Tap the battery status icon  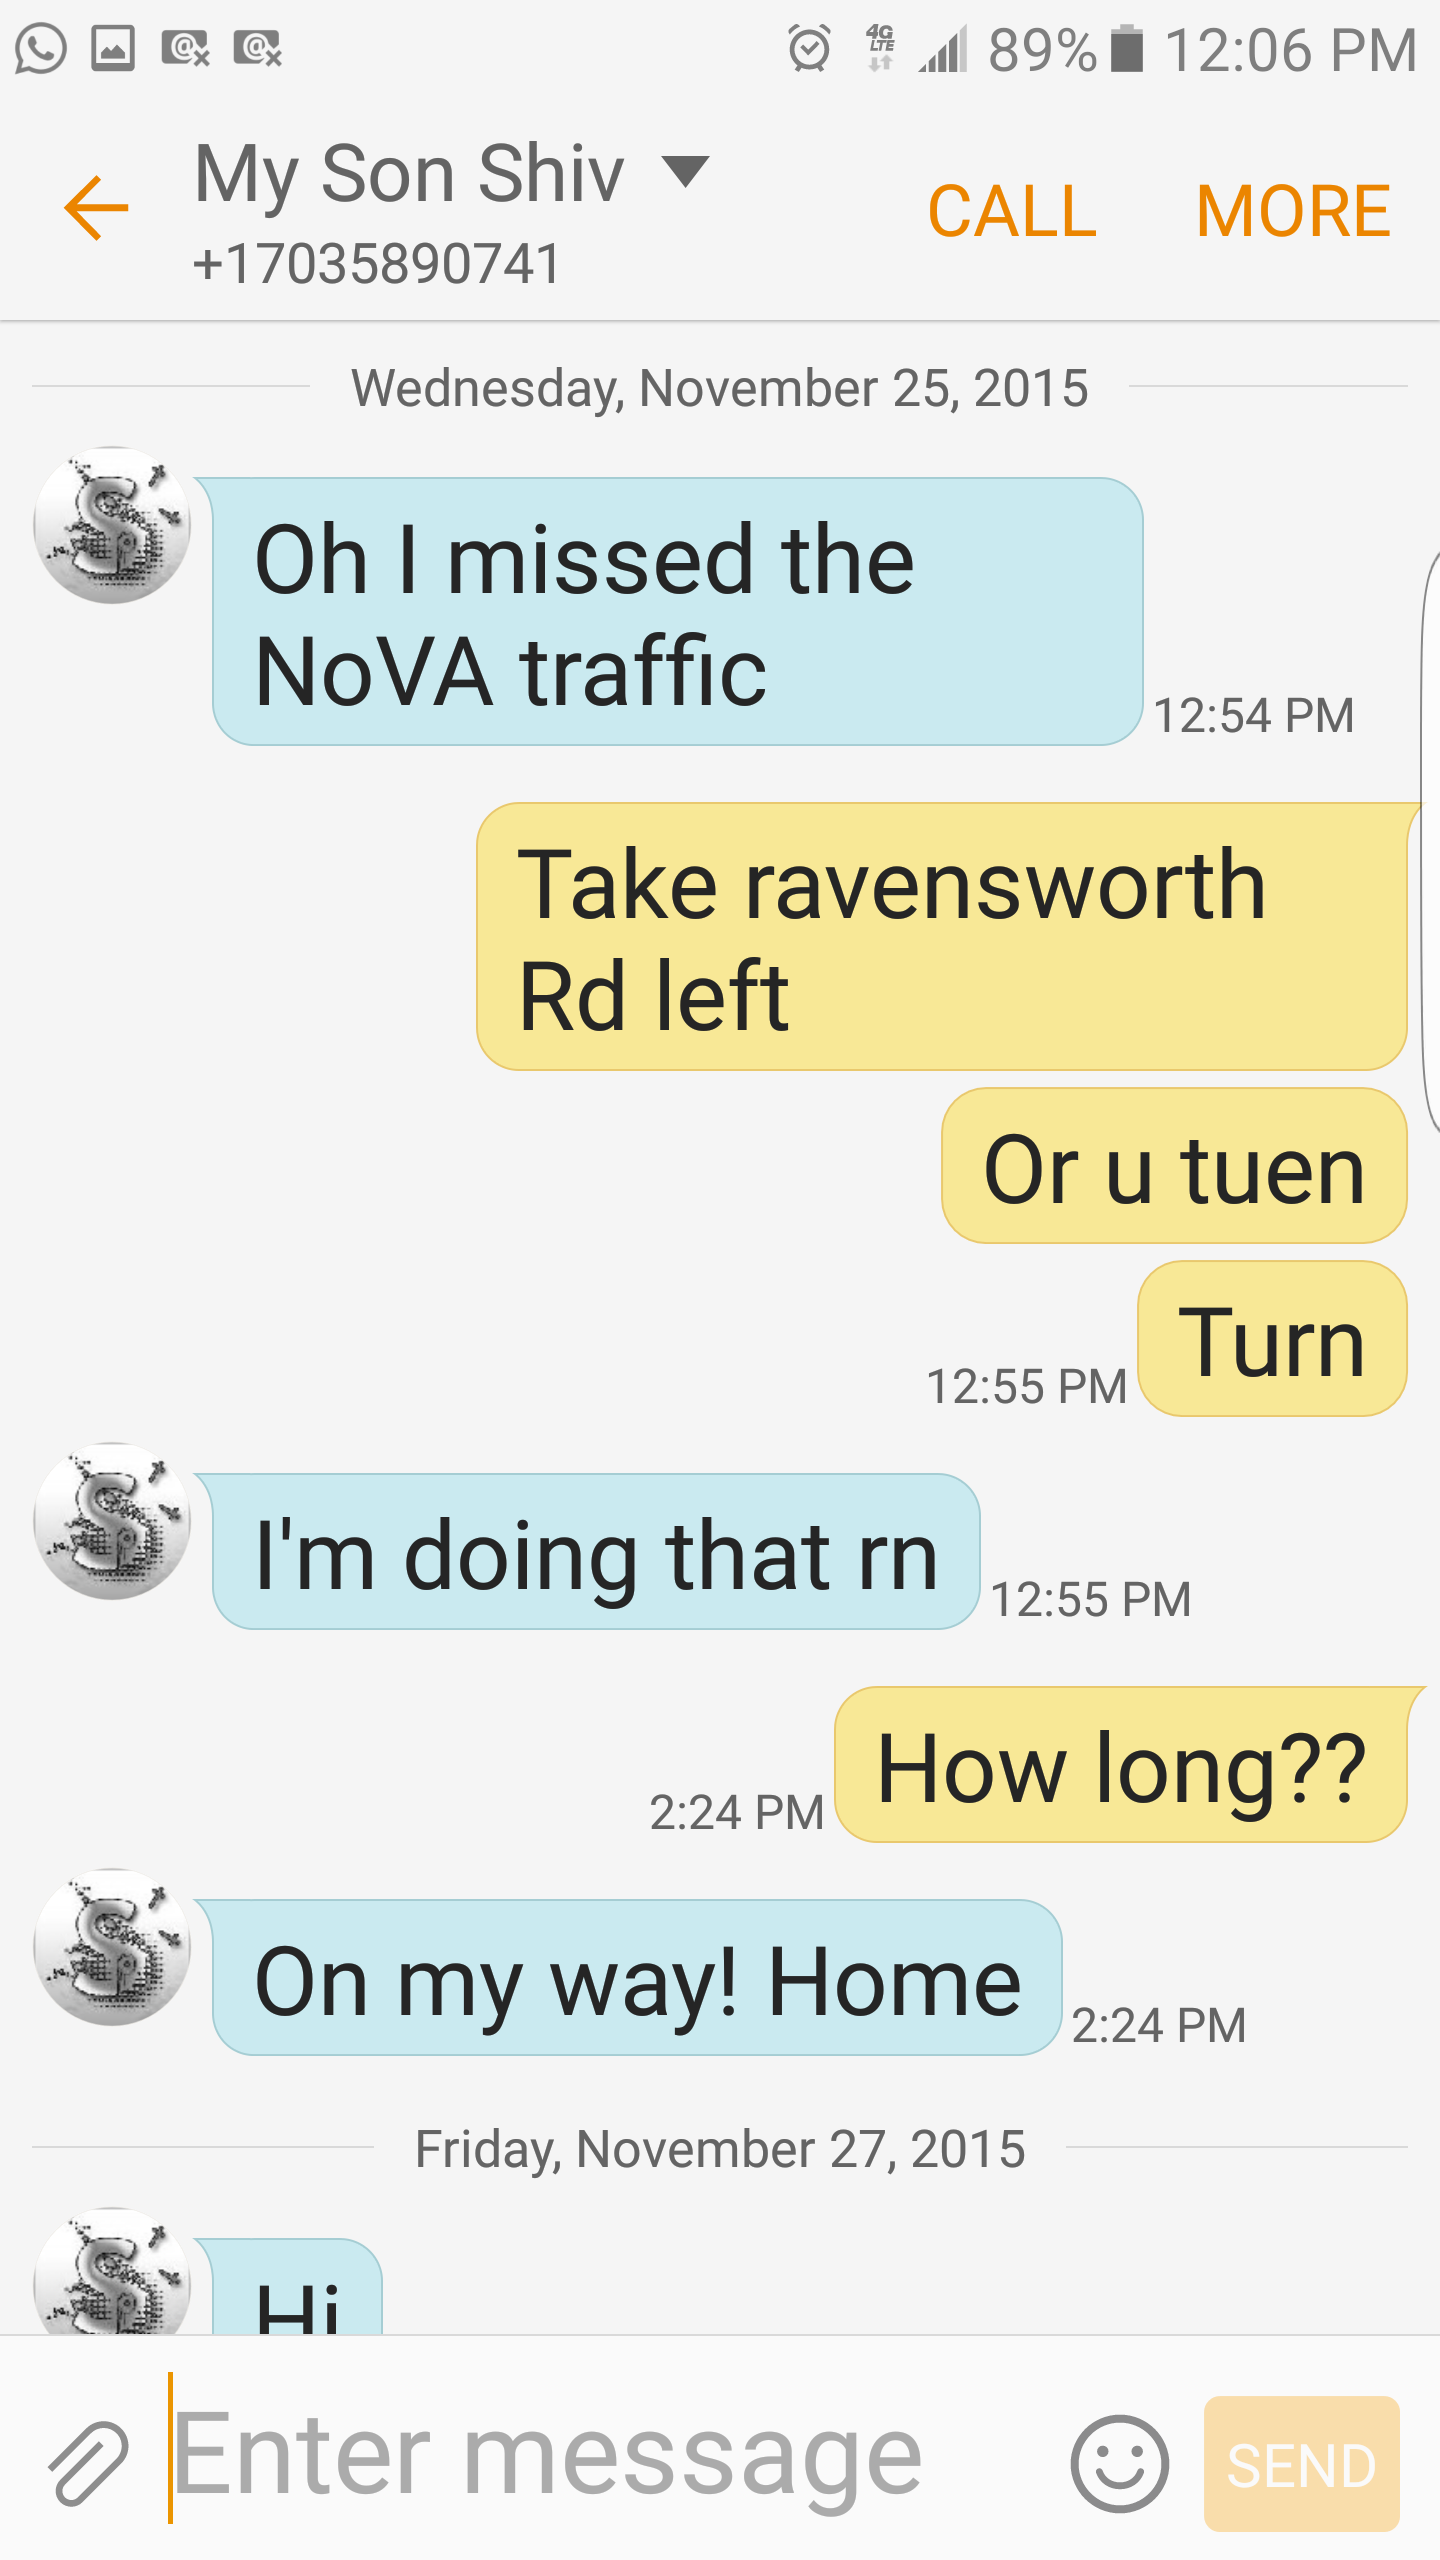coord(1127,48)
